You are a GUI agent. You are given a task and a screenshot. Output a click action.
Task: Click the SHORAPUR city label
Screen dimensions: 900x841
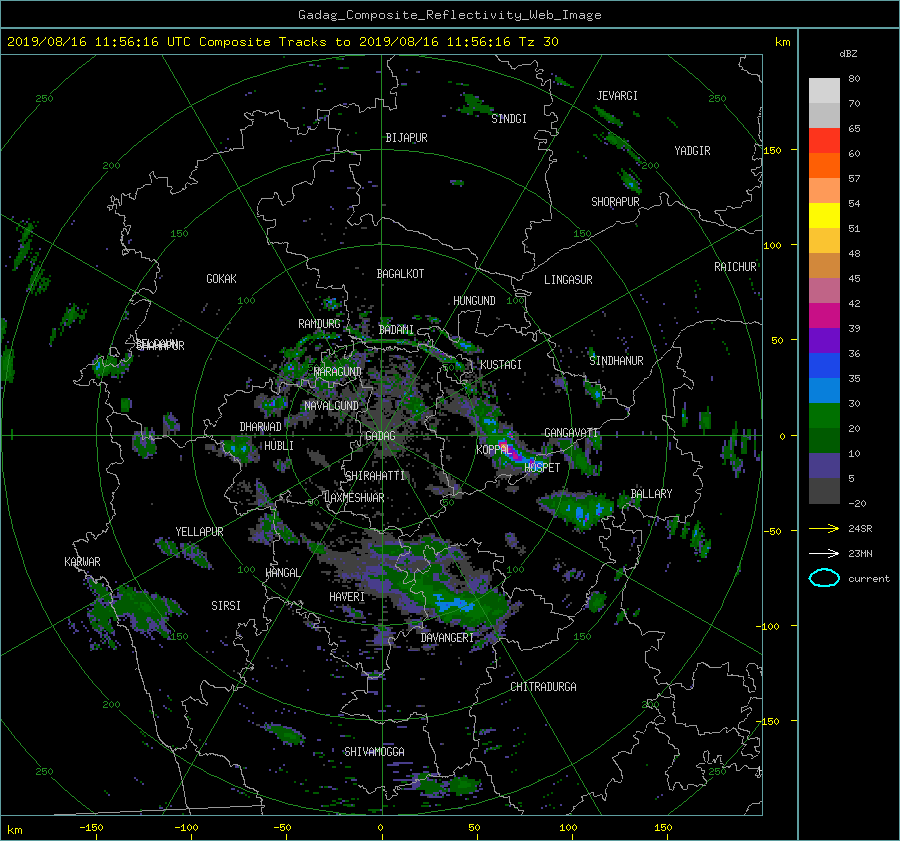[615, 202]
